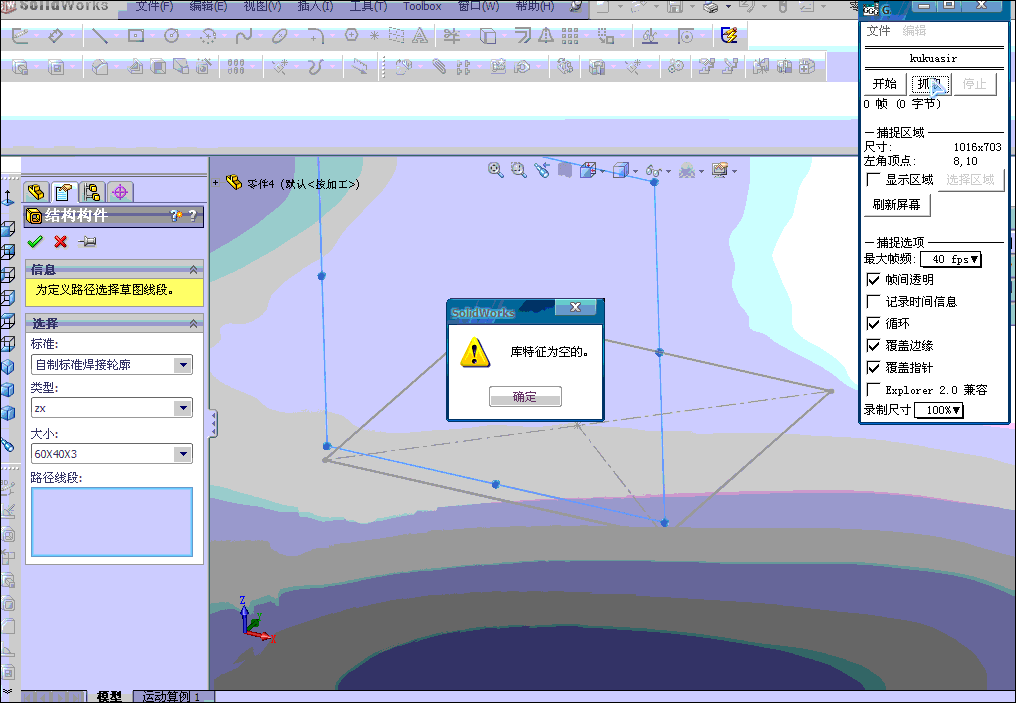Click the Zoom to Area icon
This screenshot has width=1016, height=703.
(x=518, y=170)
